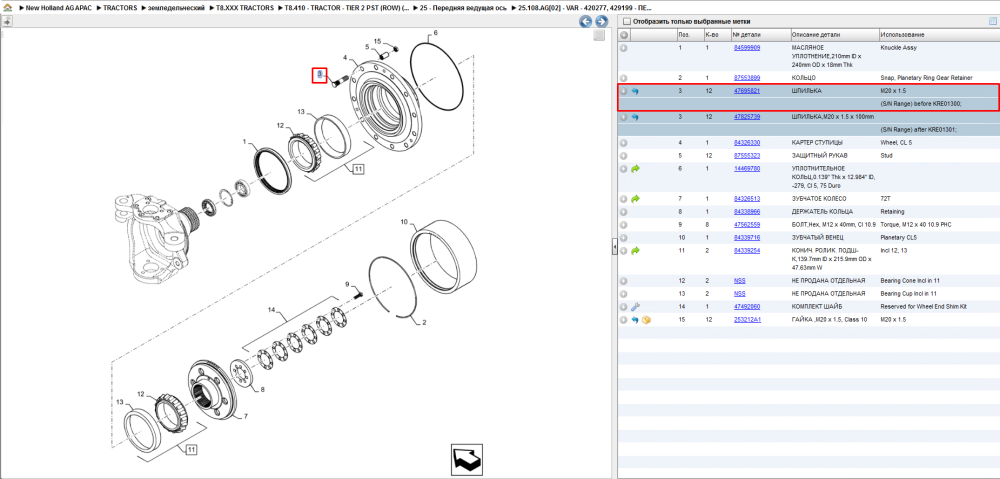The image size is (1000, 479).
Task: Go to 'T8.XXX TRACTORS' breadcrumb item
Action: (x=244, y=8)
